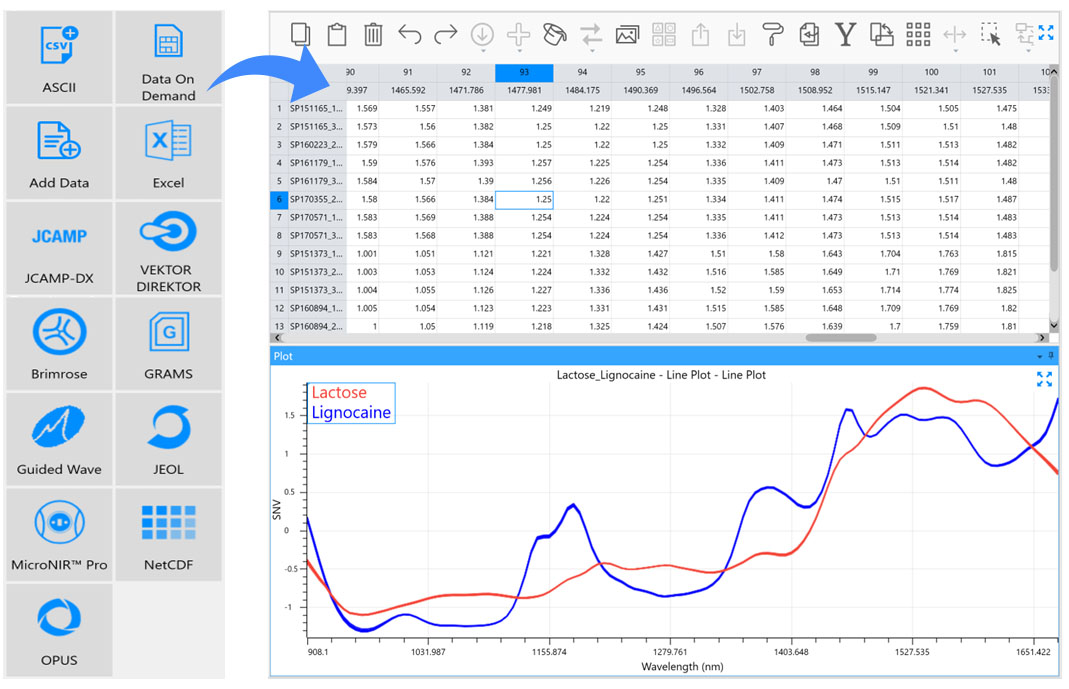Screen dimensions: 1069x689
Task: Click the Copy icon in the toolbar
Action: 301,34
